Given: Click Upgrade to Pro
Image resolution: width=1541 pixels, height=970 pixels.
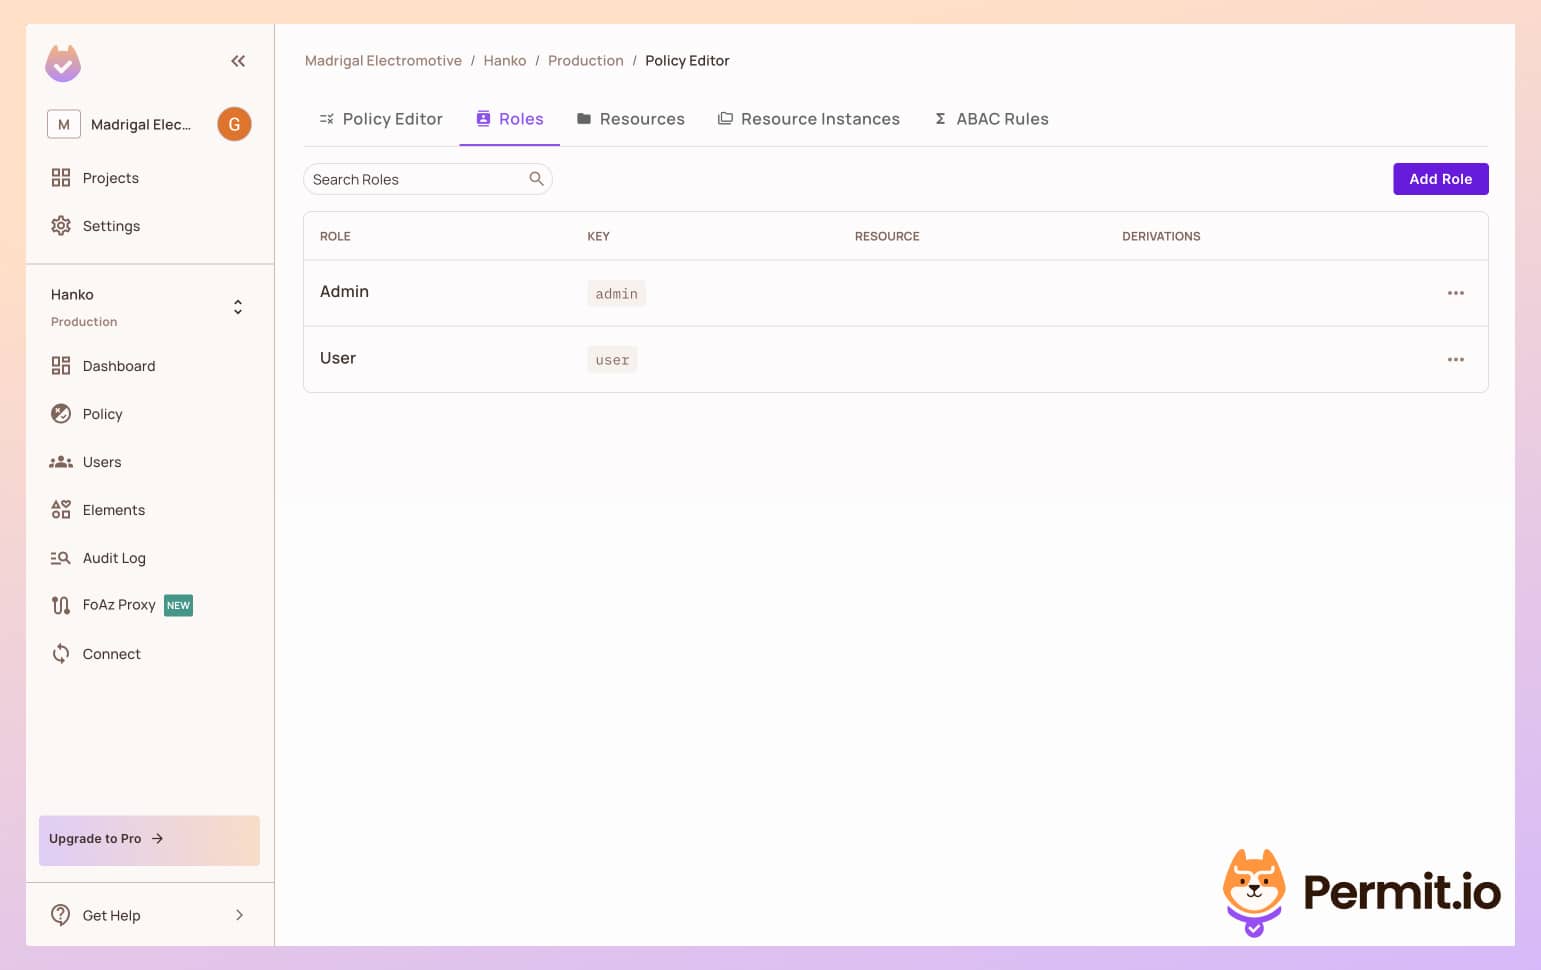Looking at the screenshot, I should click(105, 839).
